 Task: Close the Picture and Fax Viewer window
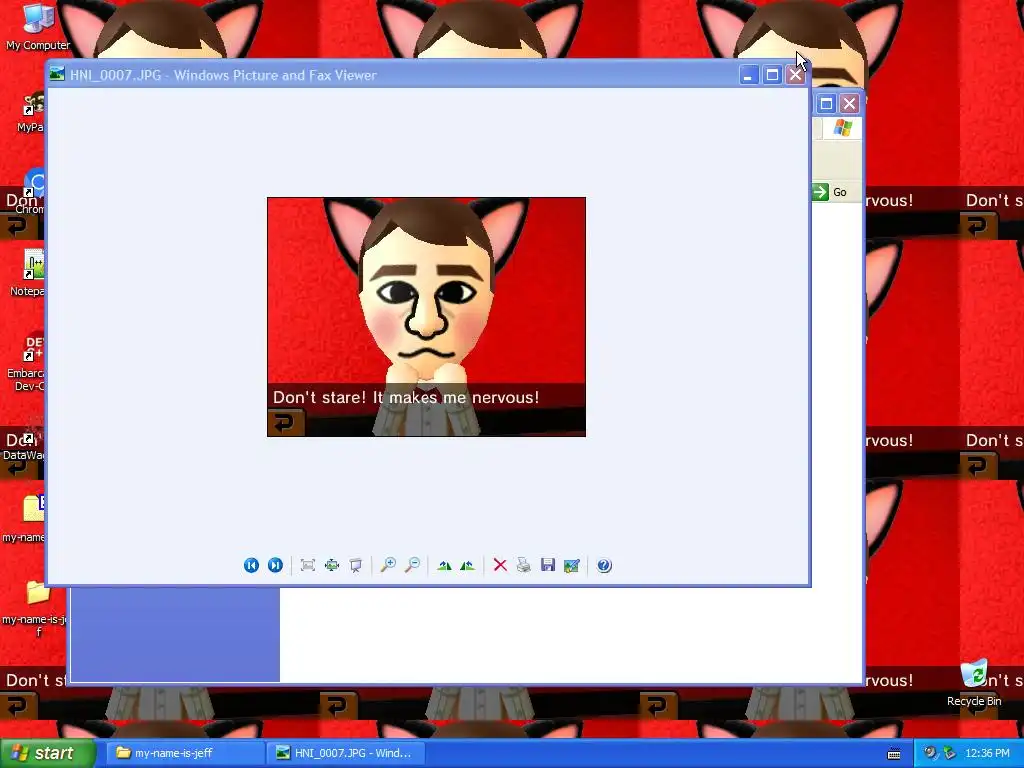click(x=795, y=75)
